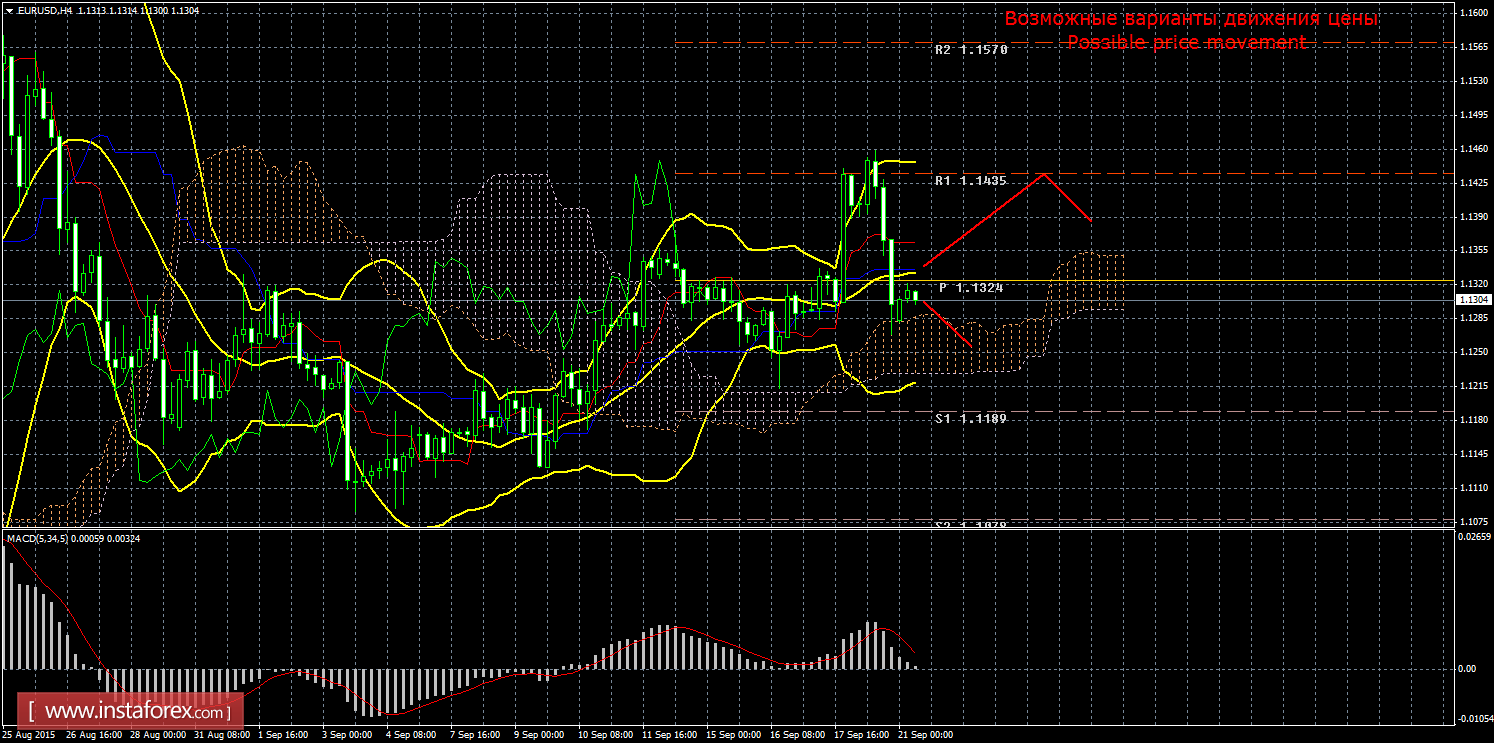The height and width of the screenshot is (743, 1494).
Task: Click the 1.1390 price scale value
Action: (x=1473, y=217)
